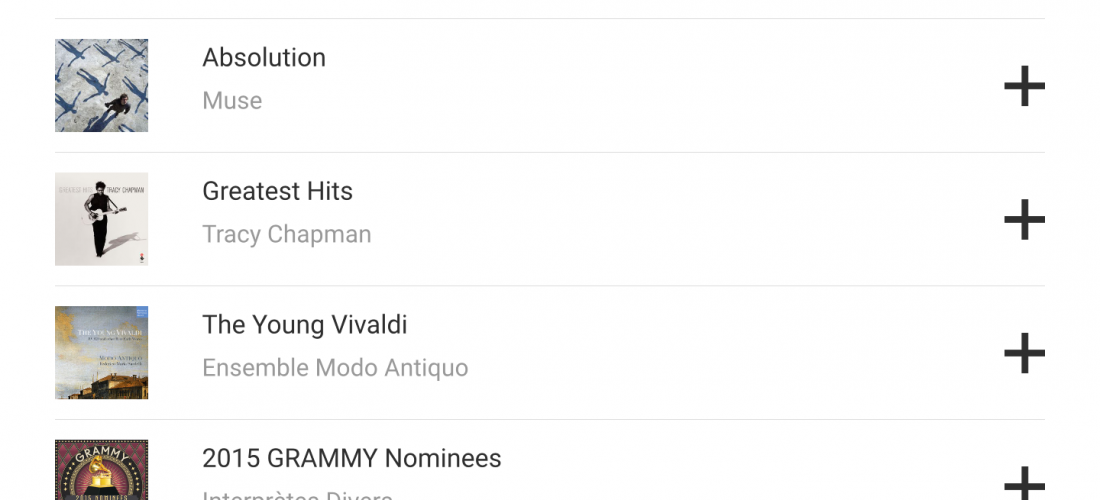This screenshot has width=1100, height=500.
Task: Add Tracy Chapman's Greatest Hits via its plus icon
Action: (x=1024, y=219)
